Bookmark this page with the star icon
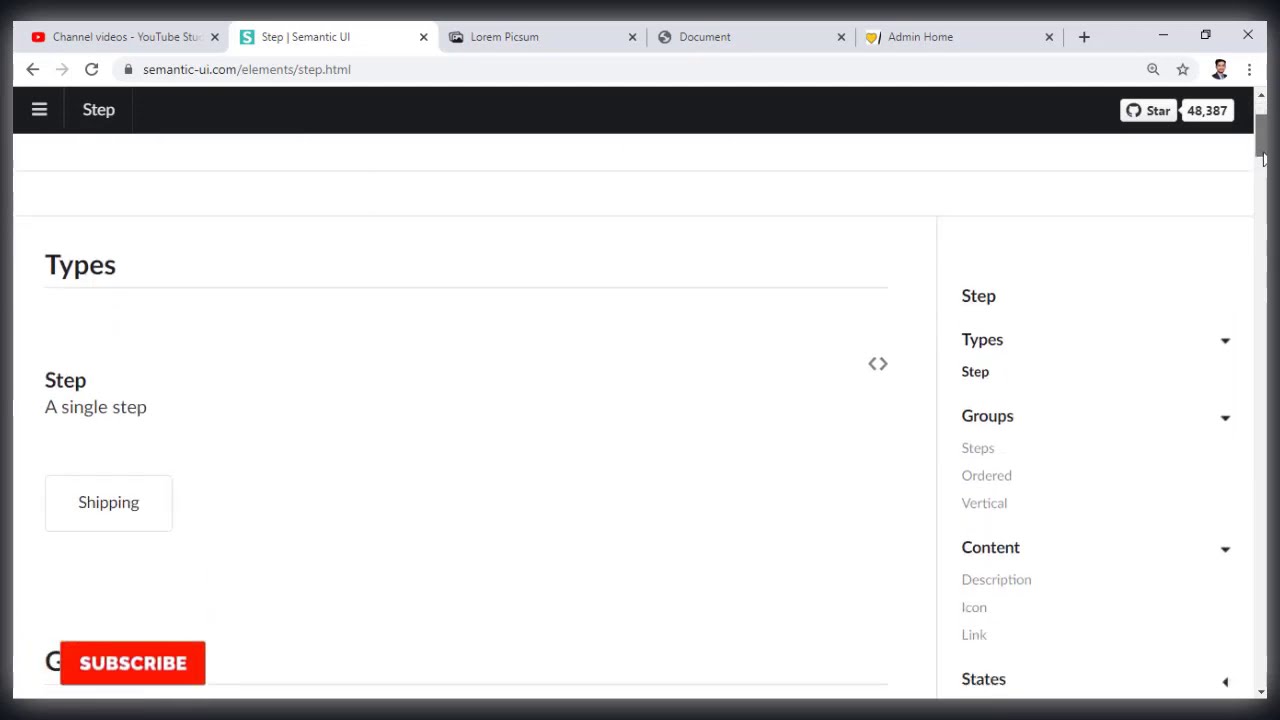This screenshot has width=1280, height=720. (x=1183, y=70)
